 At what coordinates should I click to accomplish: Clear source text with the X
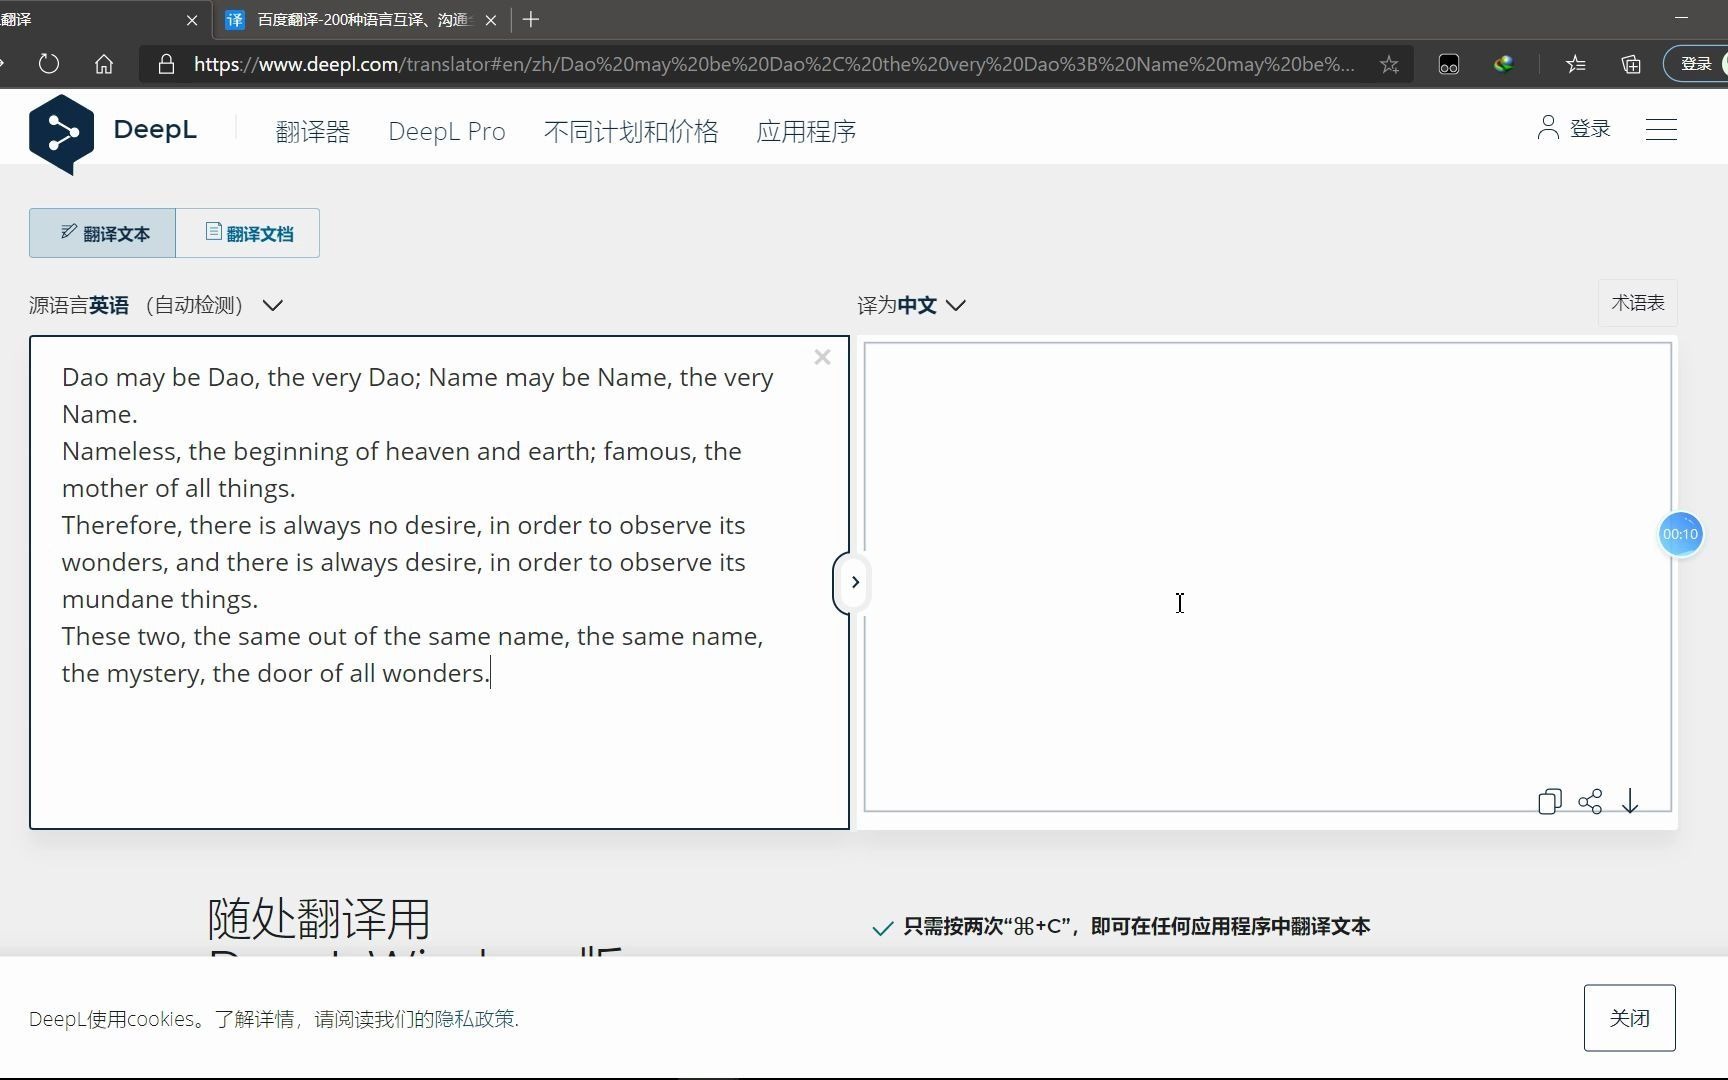coord(822,357)
